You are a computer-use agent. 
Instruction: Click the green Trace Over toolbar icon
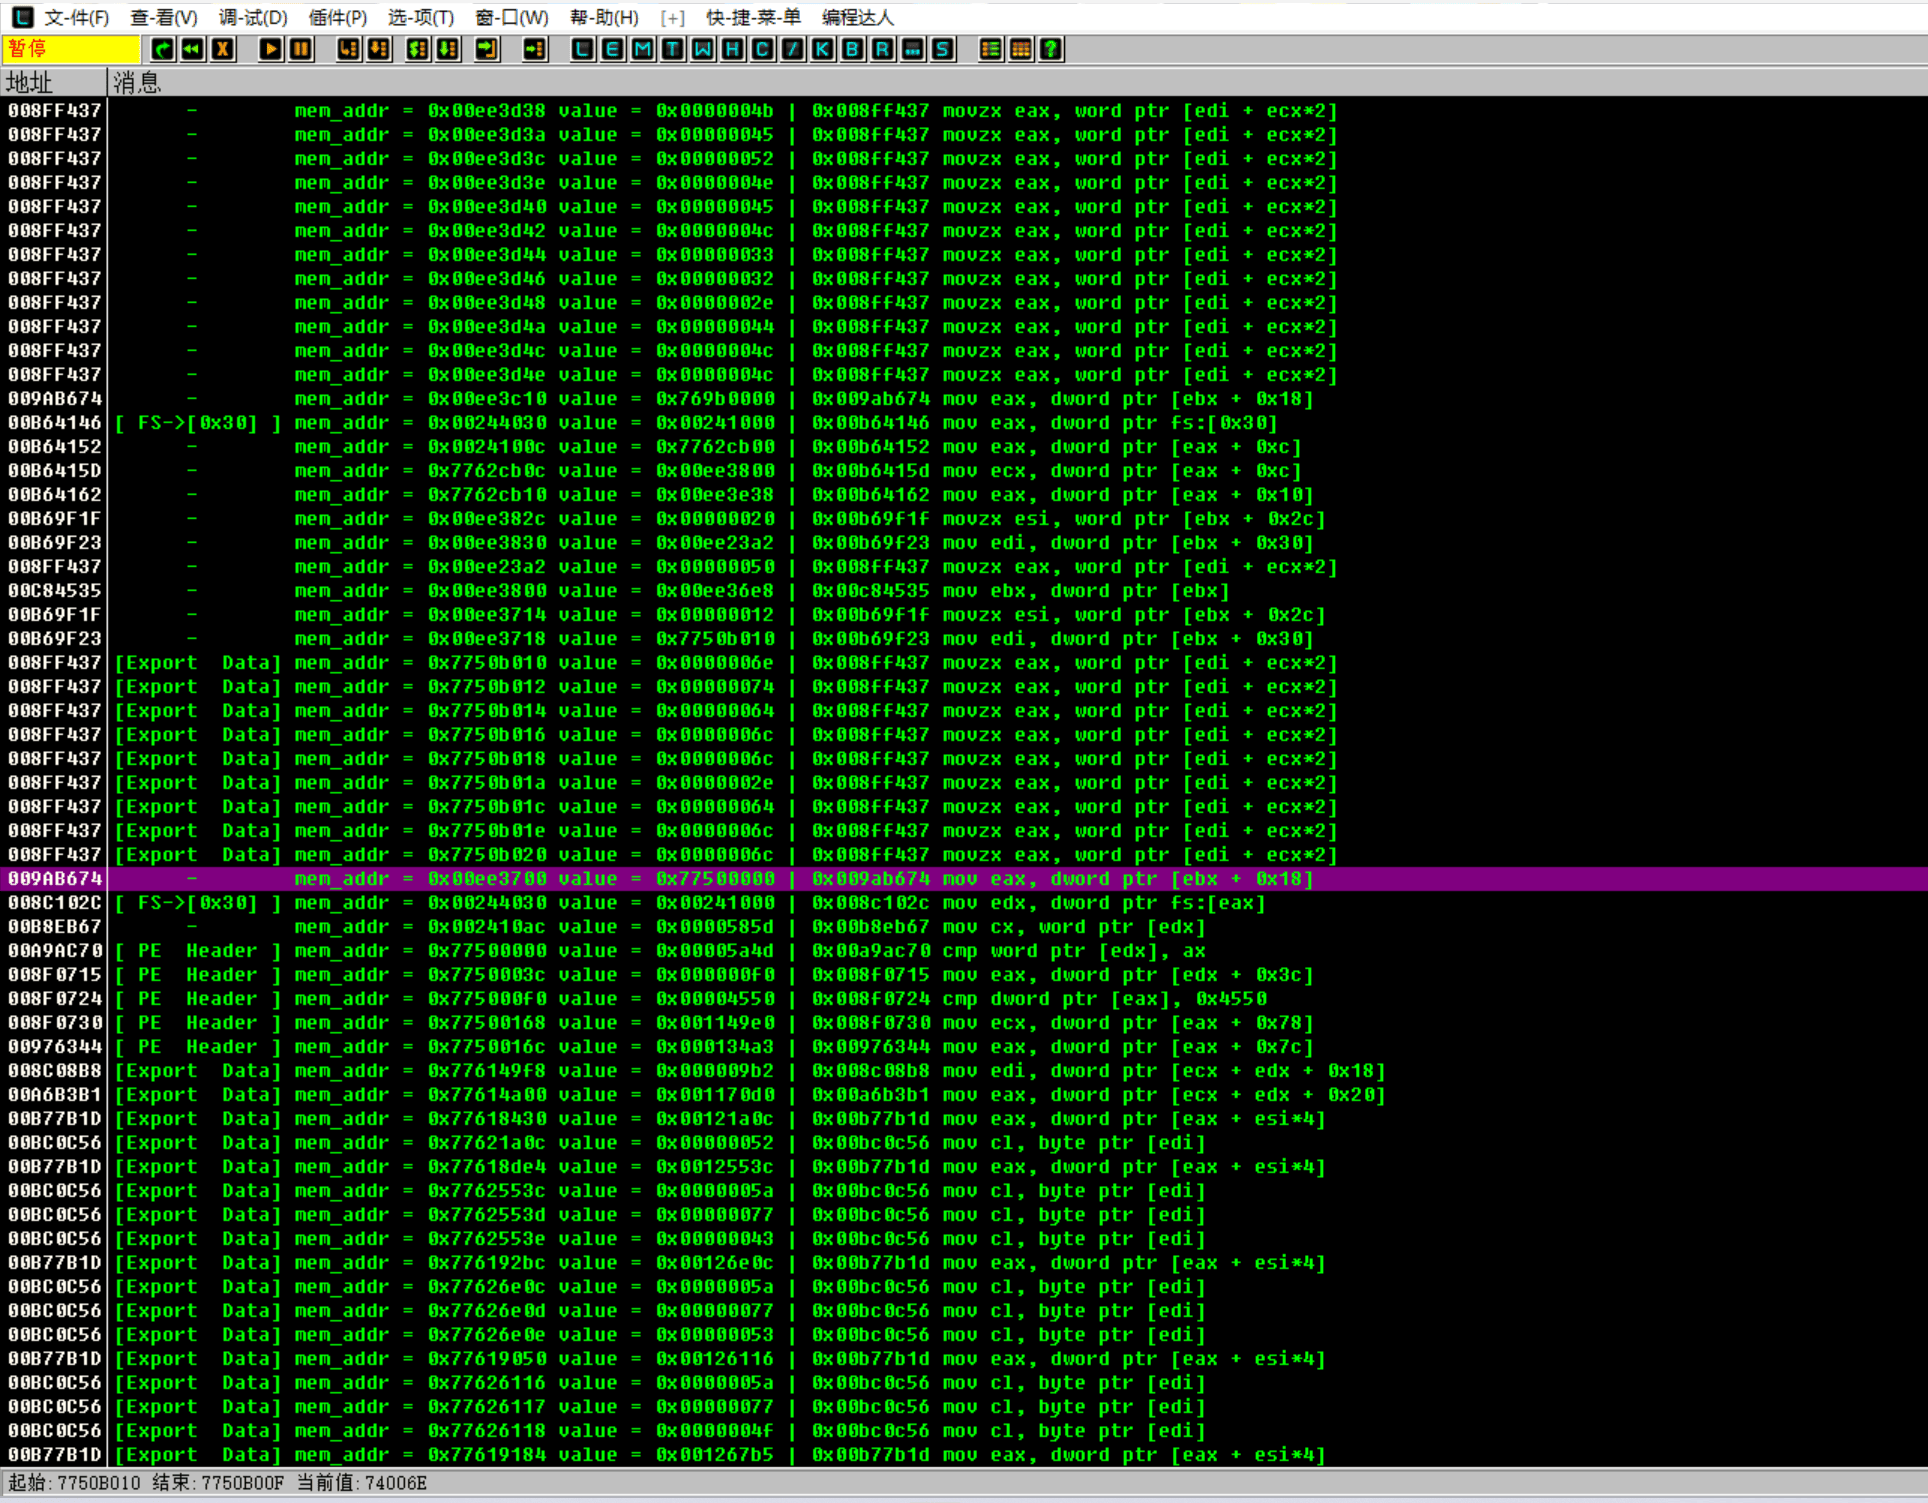click(448, 49)
